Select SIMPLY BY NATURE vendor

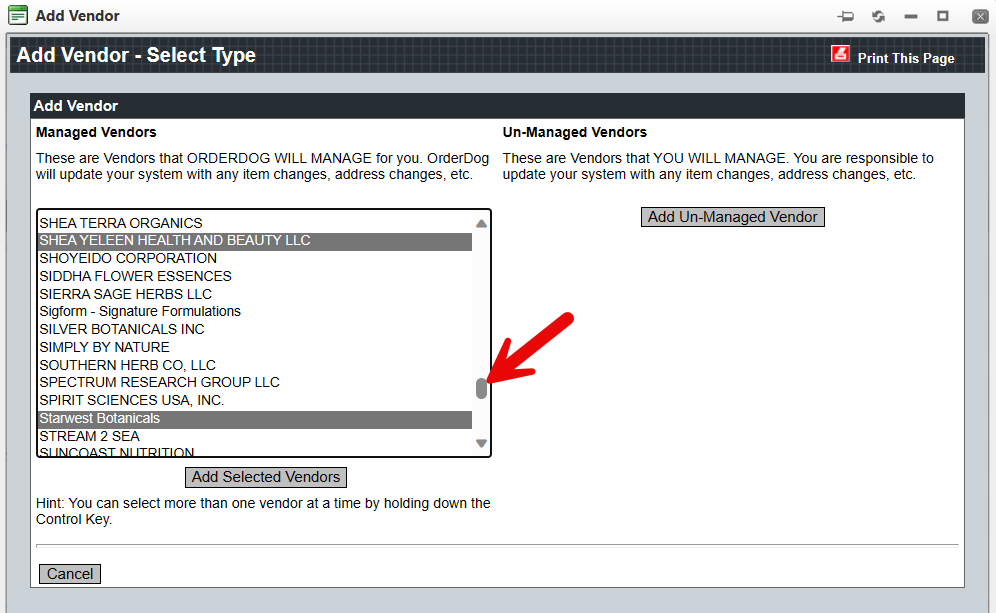click(x=255, y=347)
